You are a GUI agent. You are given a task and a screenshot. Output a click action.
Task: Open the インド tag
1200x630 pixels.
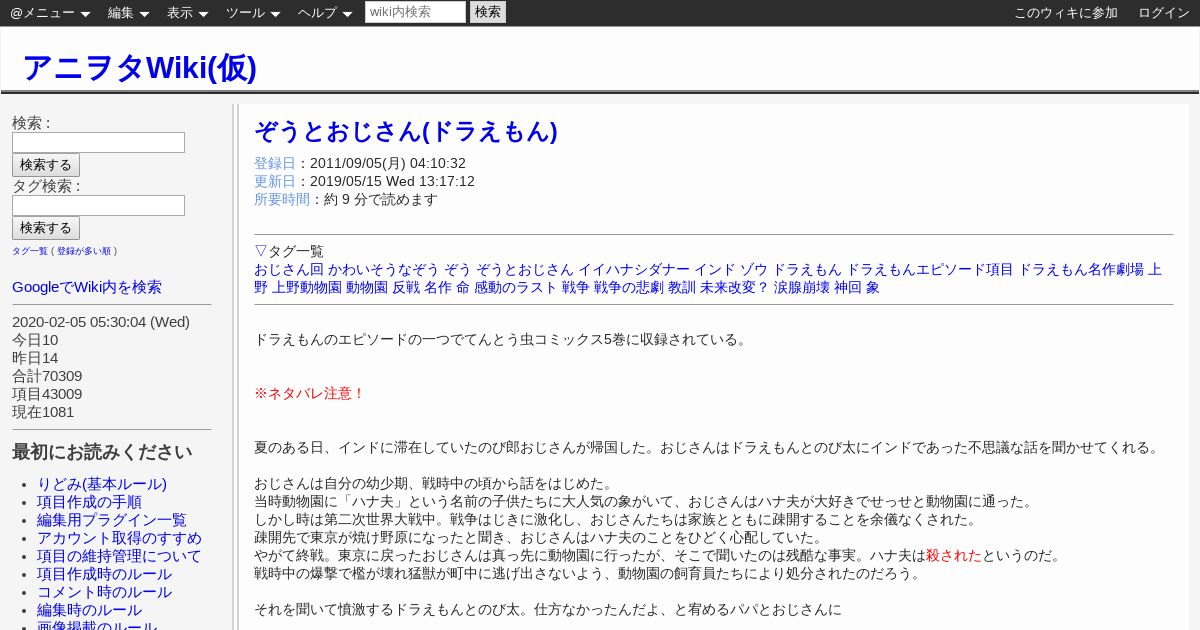tap(715, 269)
